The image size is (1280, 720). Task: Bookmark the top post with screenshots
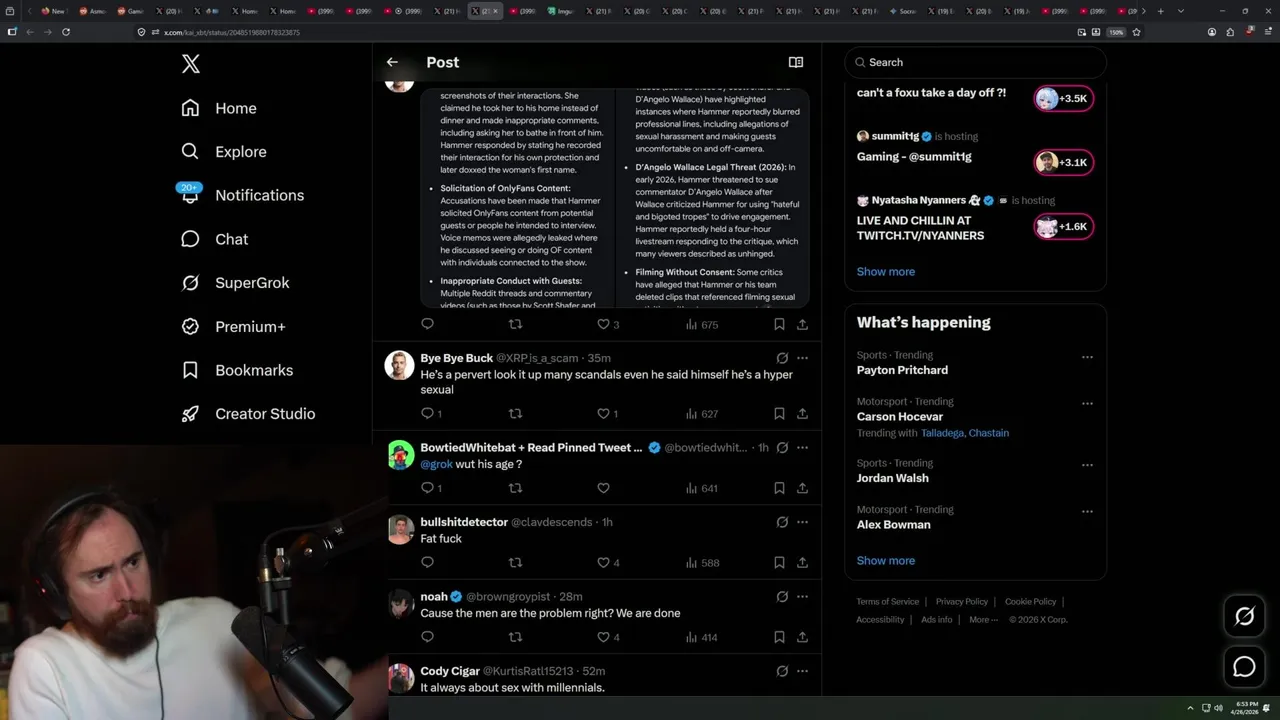[x=779, y=324]
